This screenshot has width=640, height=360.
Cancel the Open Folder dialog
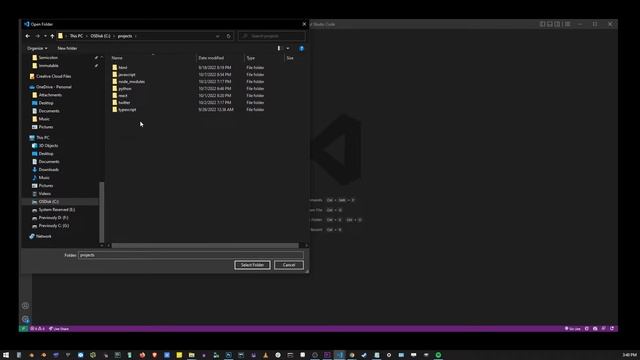click(x=289, y=265)
